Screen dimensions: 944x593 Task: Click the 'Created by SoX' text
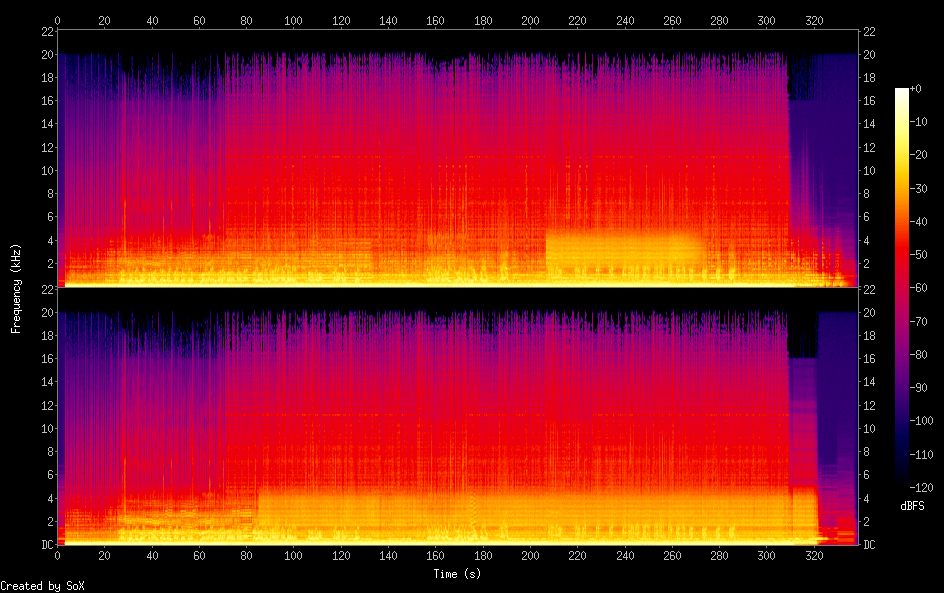[x=35, y=585]
